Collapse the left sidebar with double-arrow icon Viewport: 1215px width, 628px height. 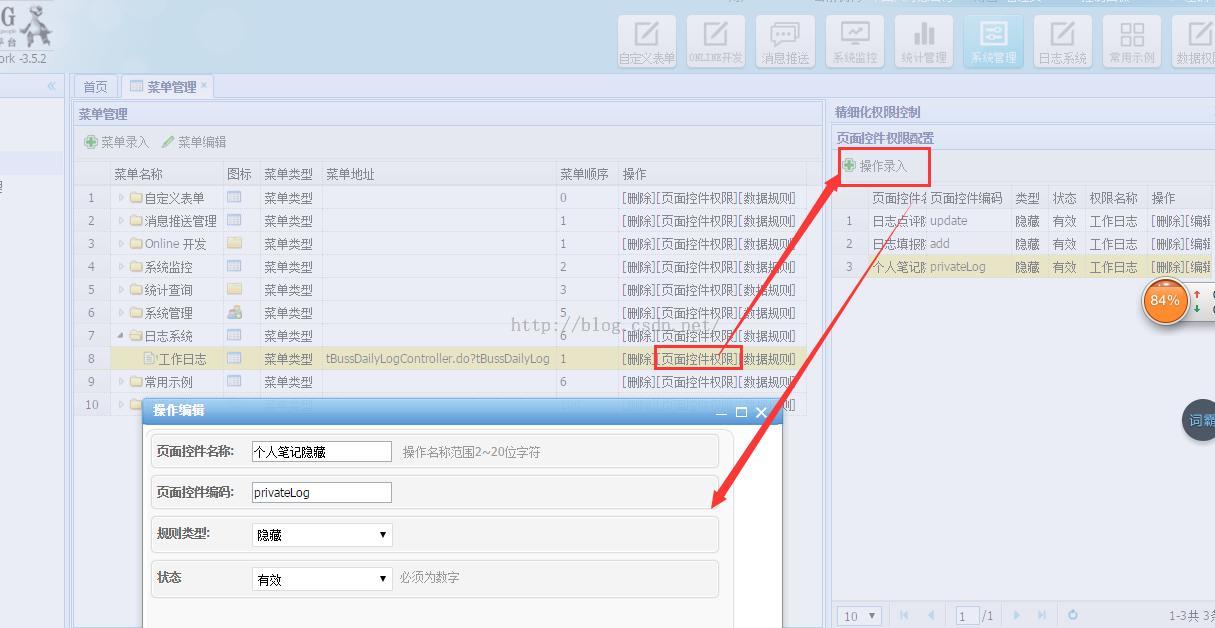(52, 87)
